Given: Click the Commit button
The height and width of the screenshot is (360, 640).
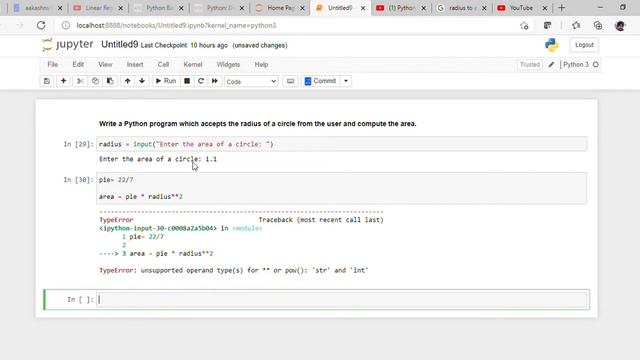Looking at the screenshot, I should (321, 81).
